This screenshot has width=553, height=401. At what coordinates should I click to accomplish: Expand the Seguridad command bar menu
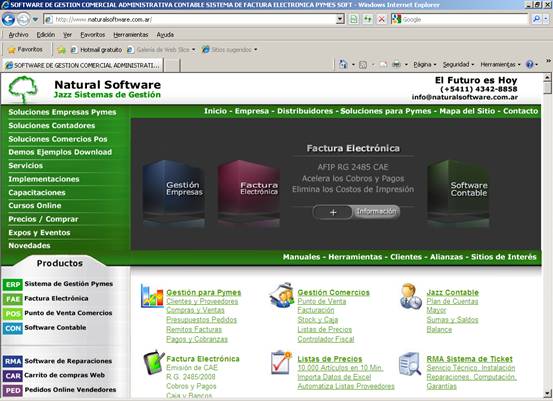point(458,65)
